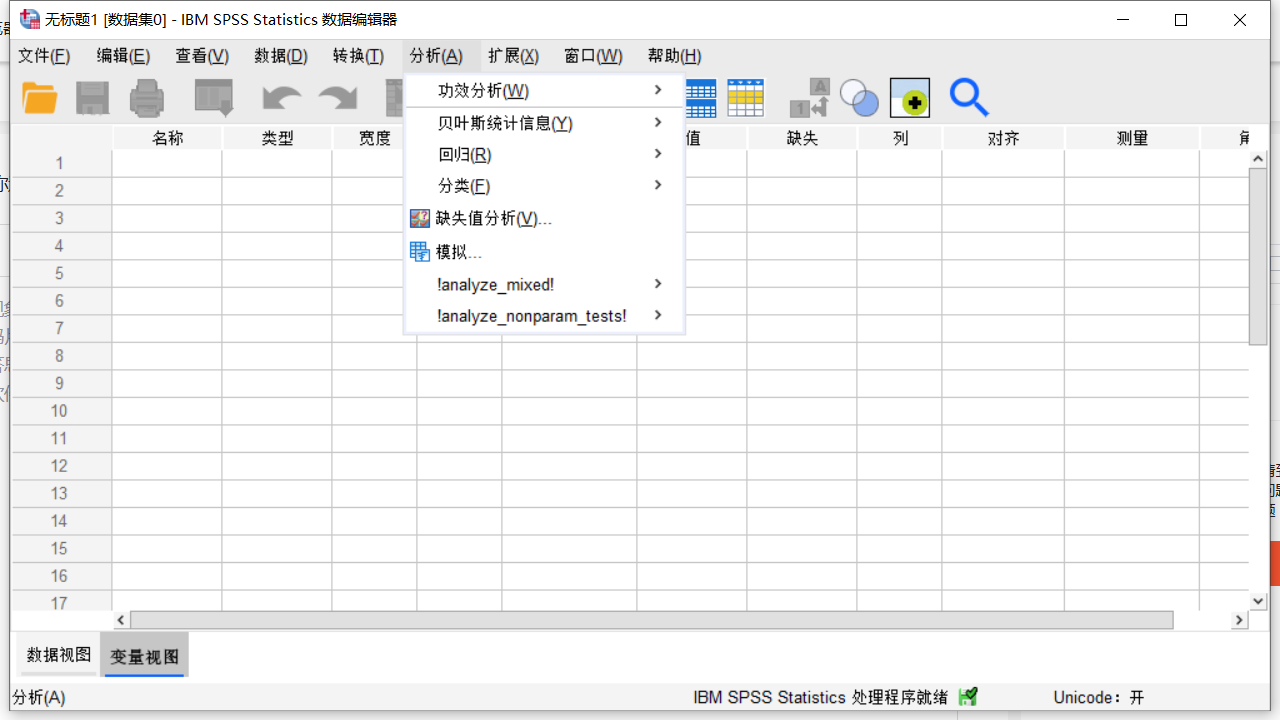Expand the !analyze_nonparam_tests! submenu
1280x720 pixels.
[x=544, y=316]
